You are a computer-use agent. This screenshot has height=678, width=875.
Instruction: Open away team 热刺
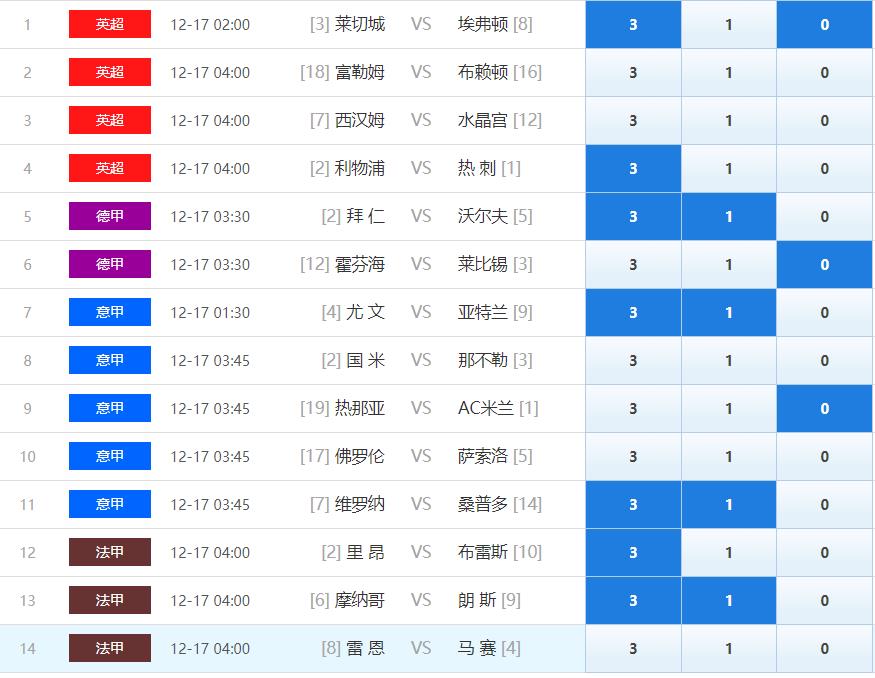tap(477, 168)
